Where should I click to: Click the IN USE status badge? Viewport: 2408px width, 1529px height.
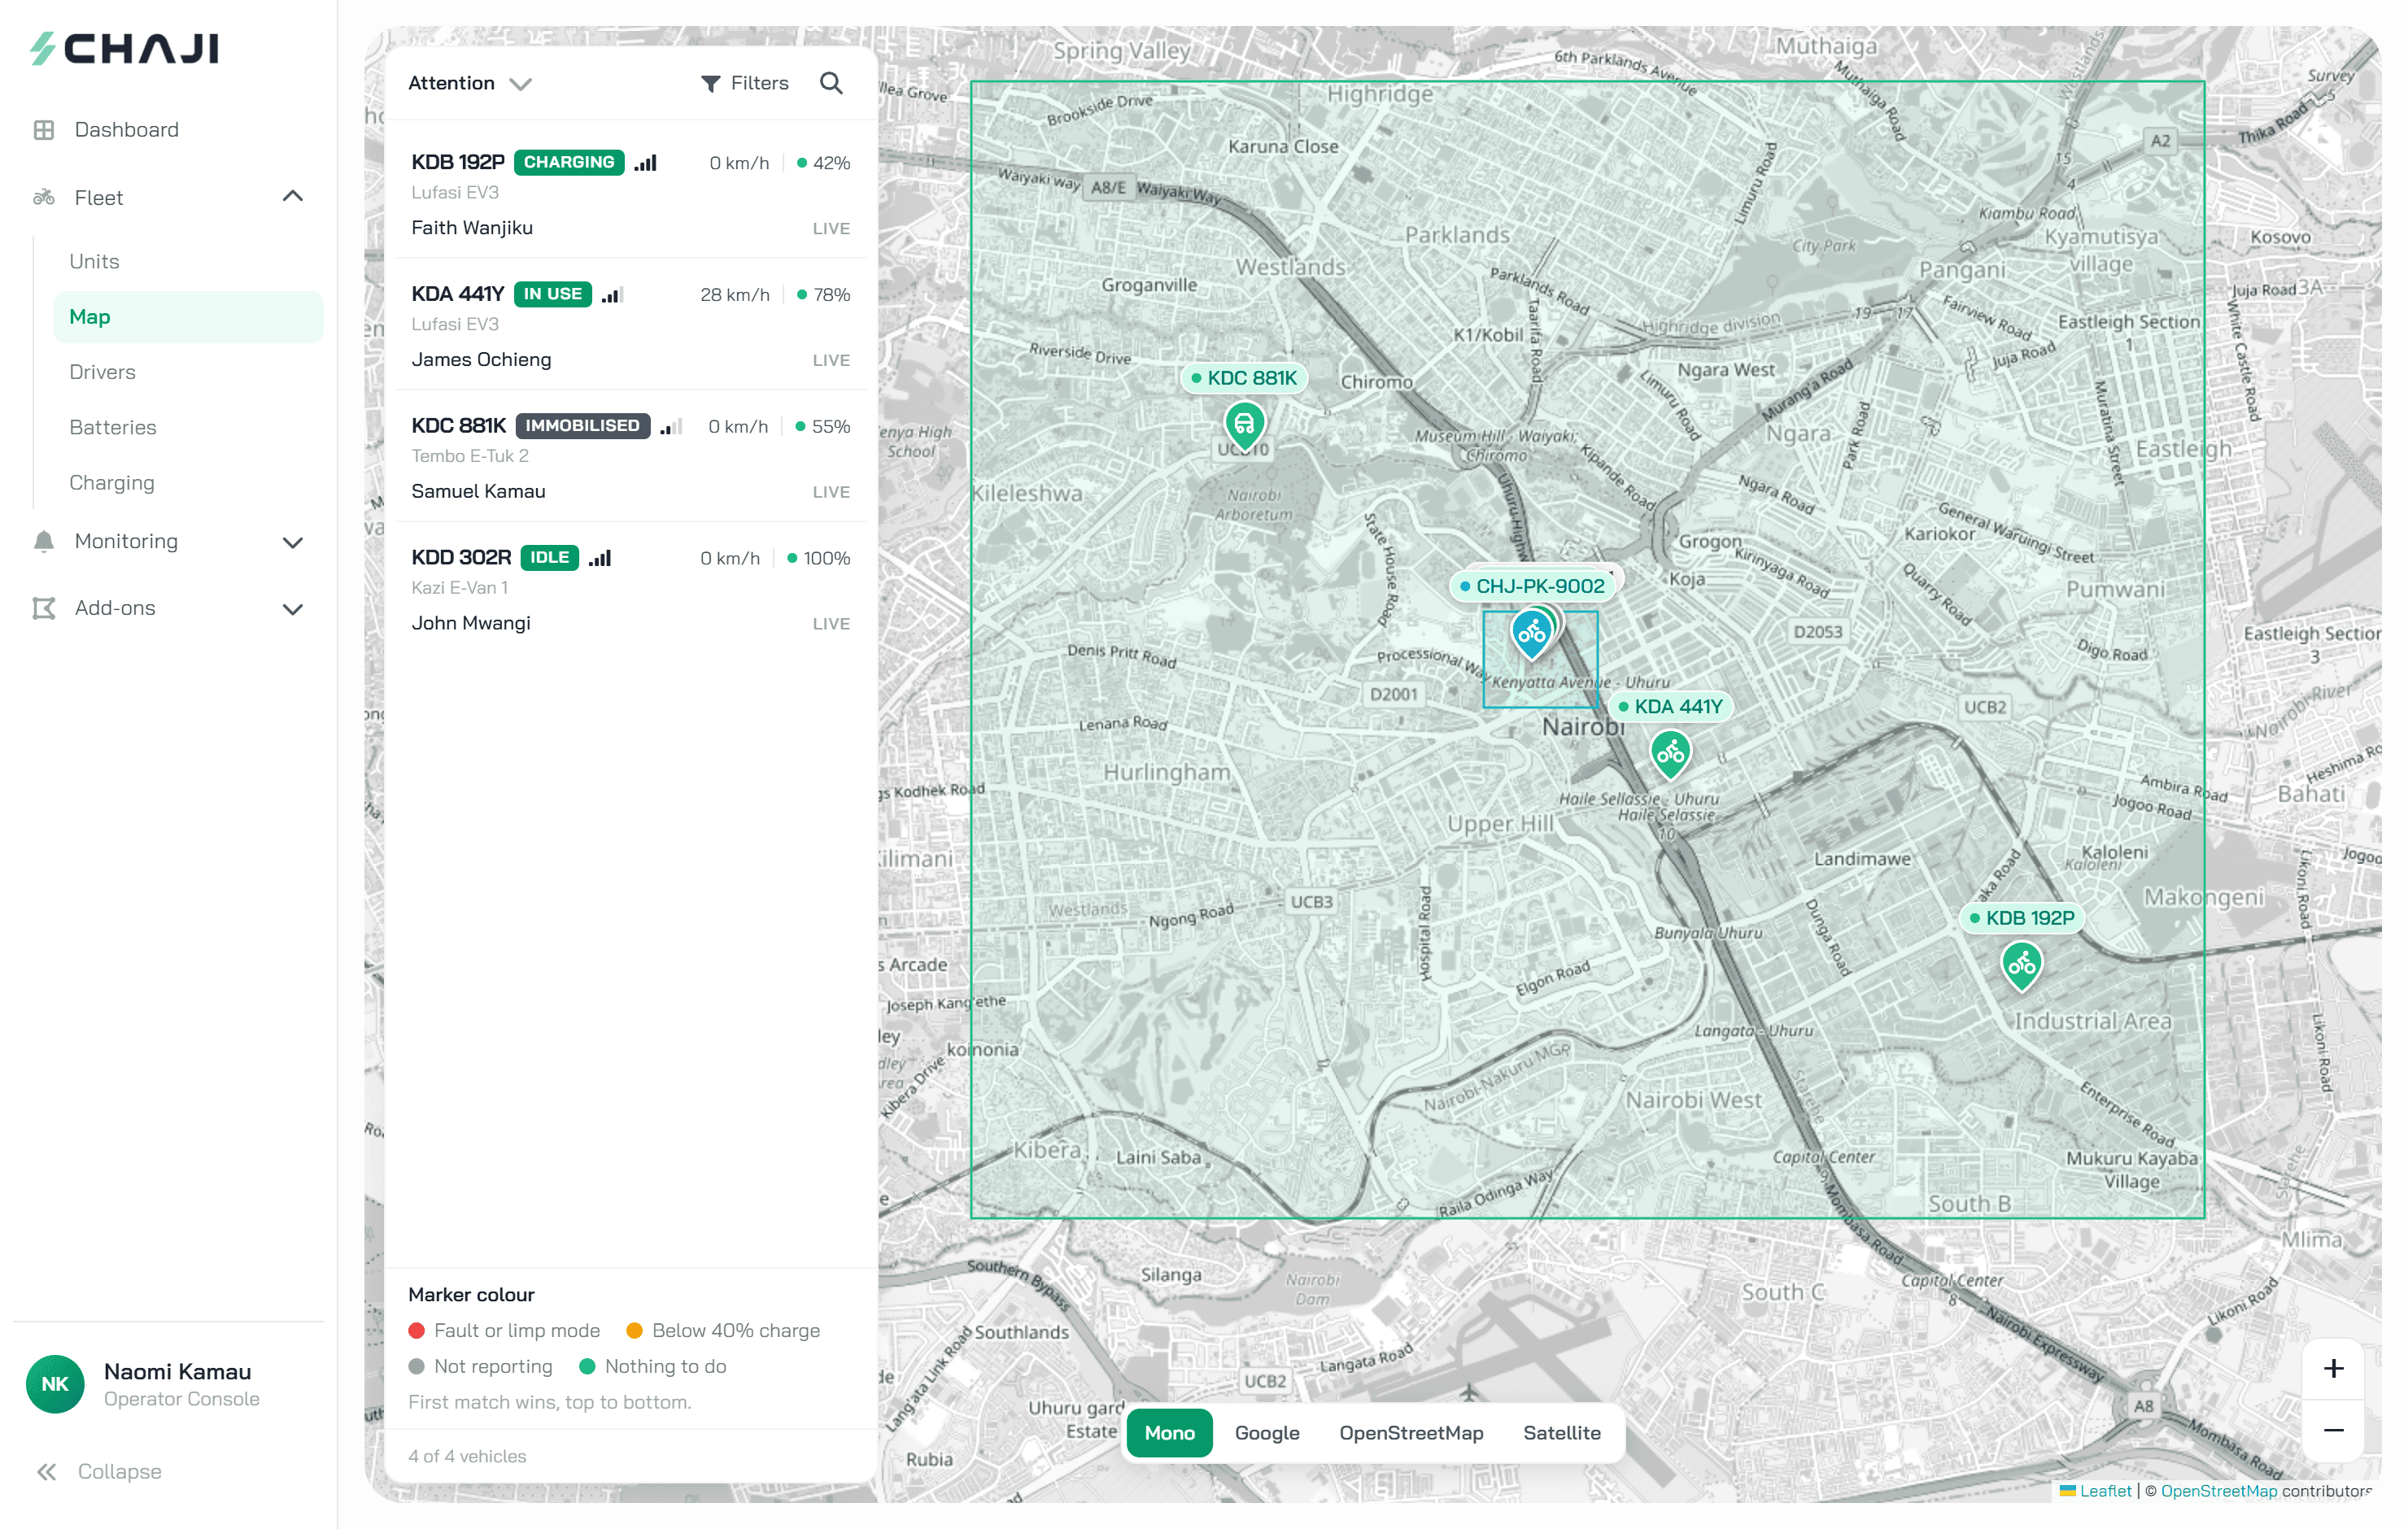coord(552,294)
